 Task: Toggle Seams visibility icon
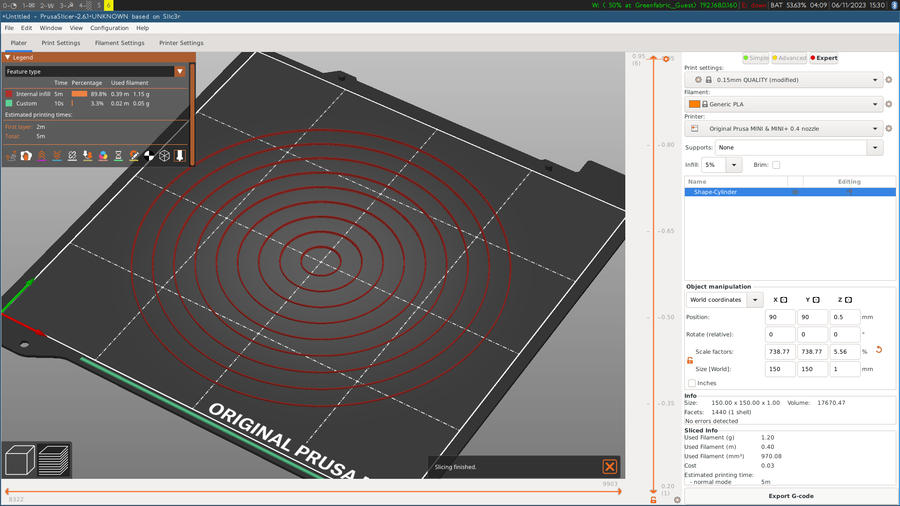(x=72, y=155)
